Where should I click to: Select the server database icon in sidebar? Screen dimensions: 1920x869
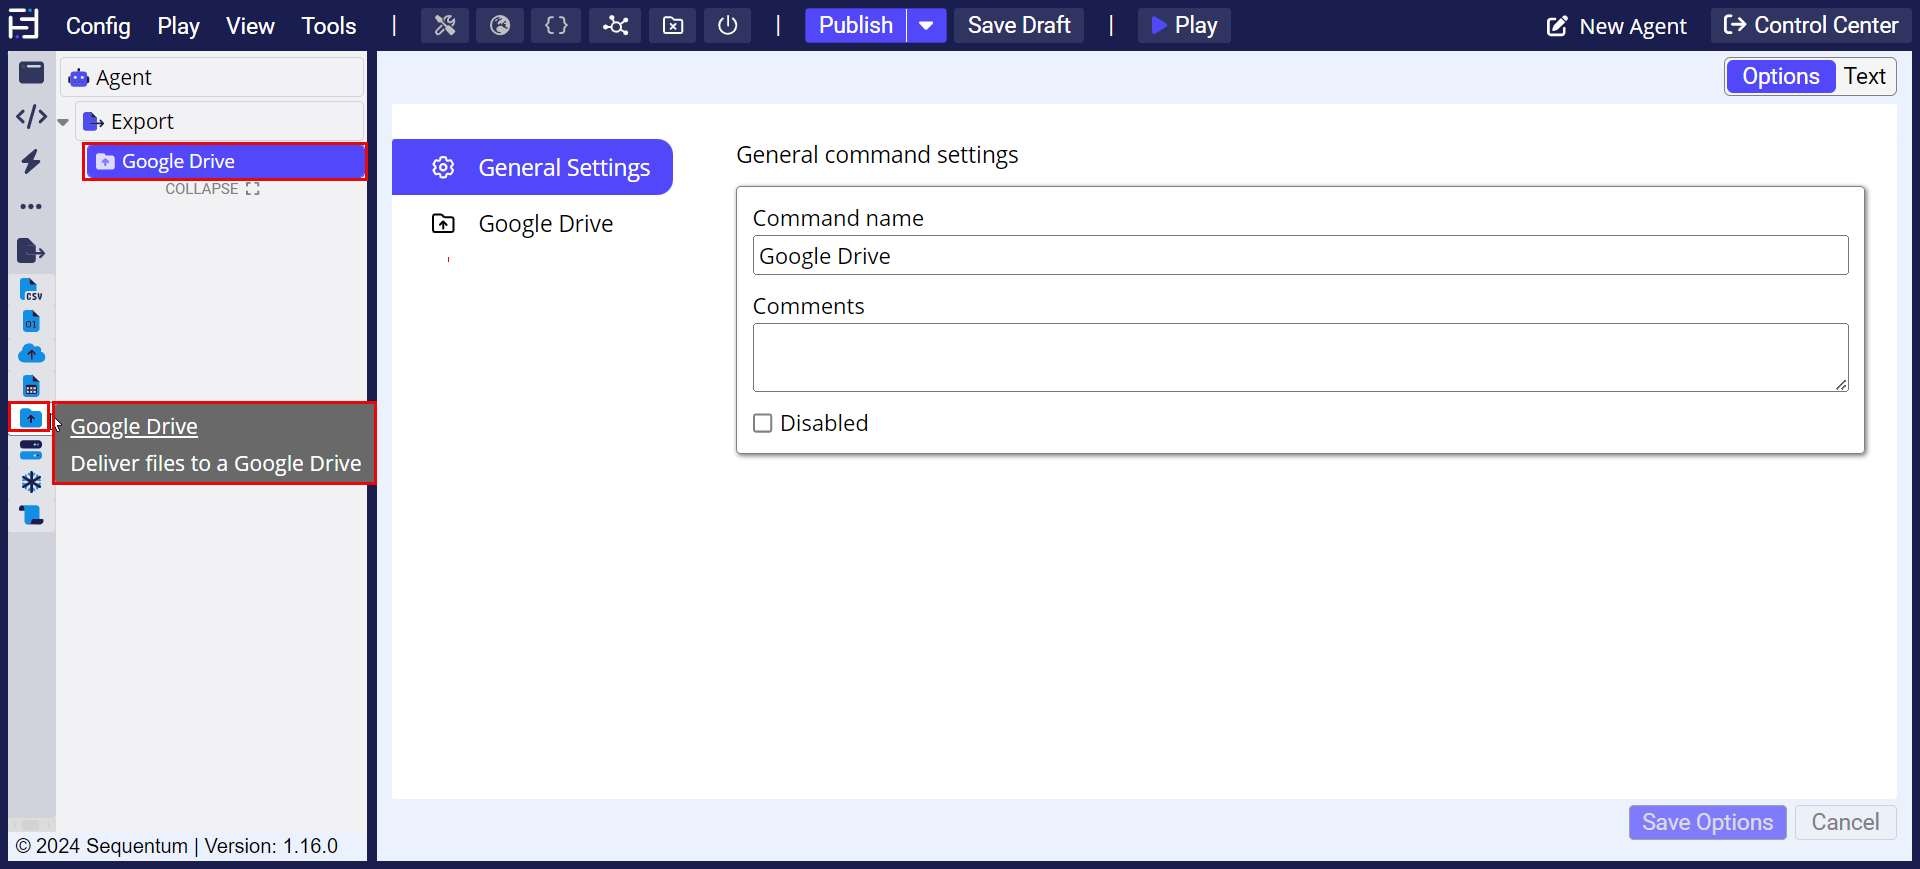(x=32, y=450)
